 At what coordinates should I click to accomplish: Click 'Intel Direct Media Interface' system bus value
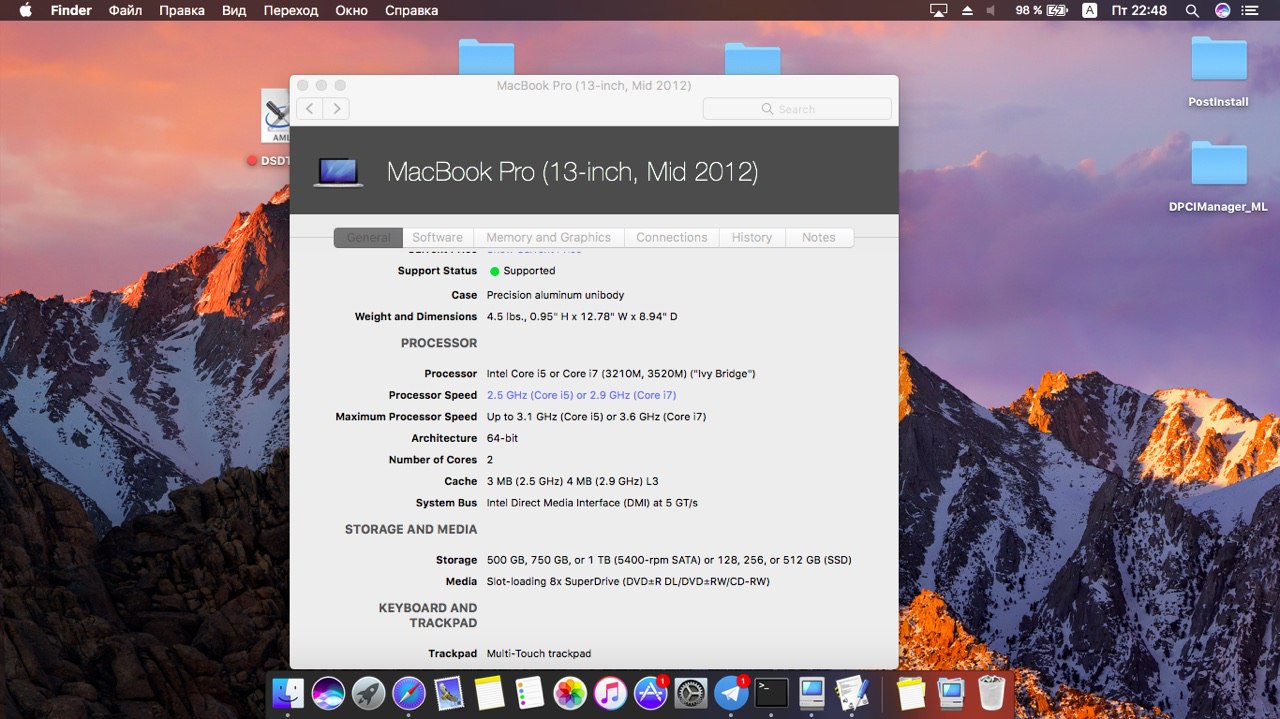(592, 503)
